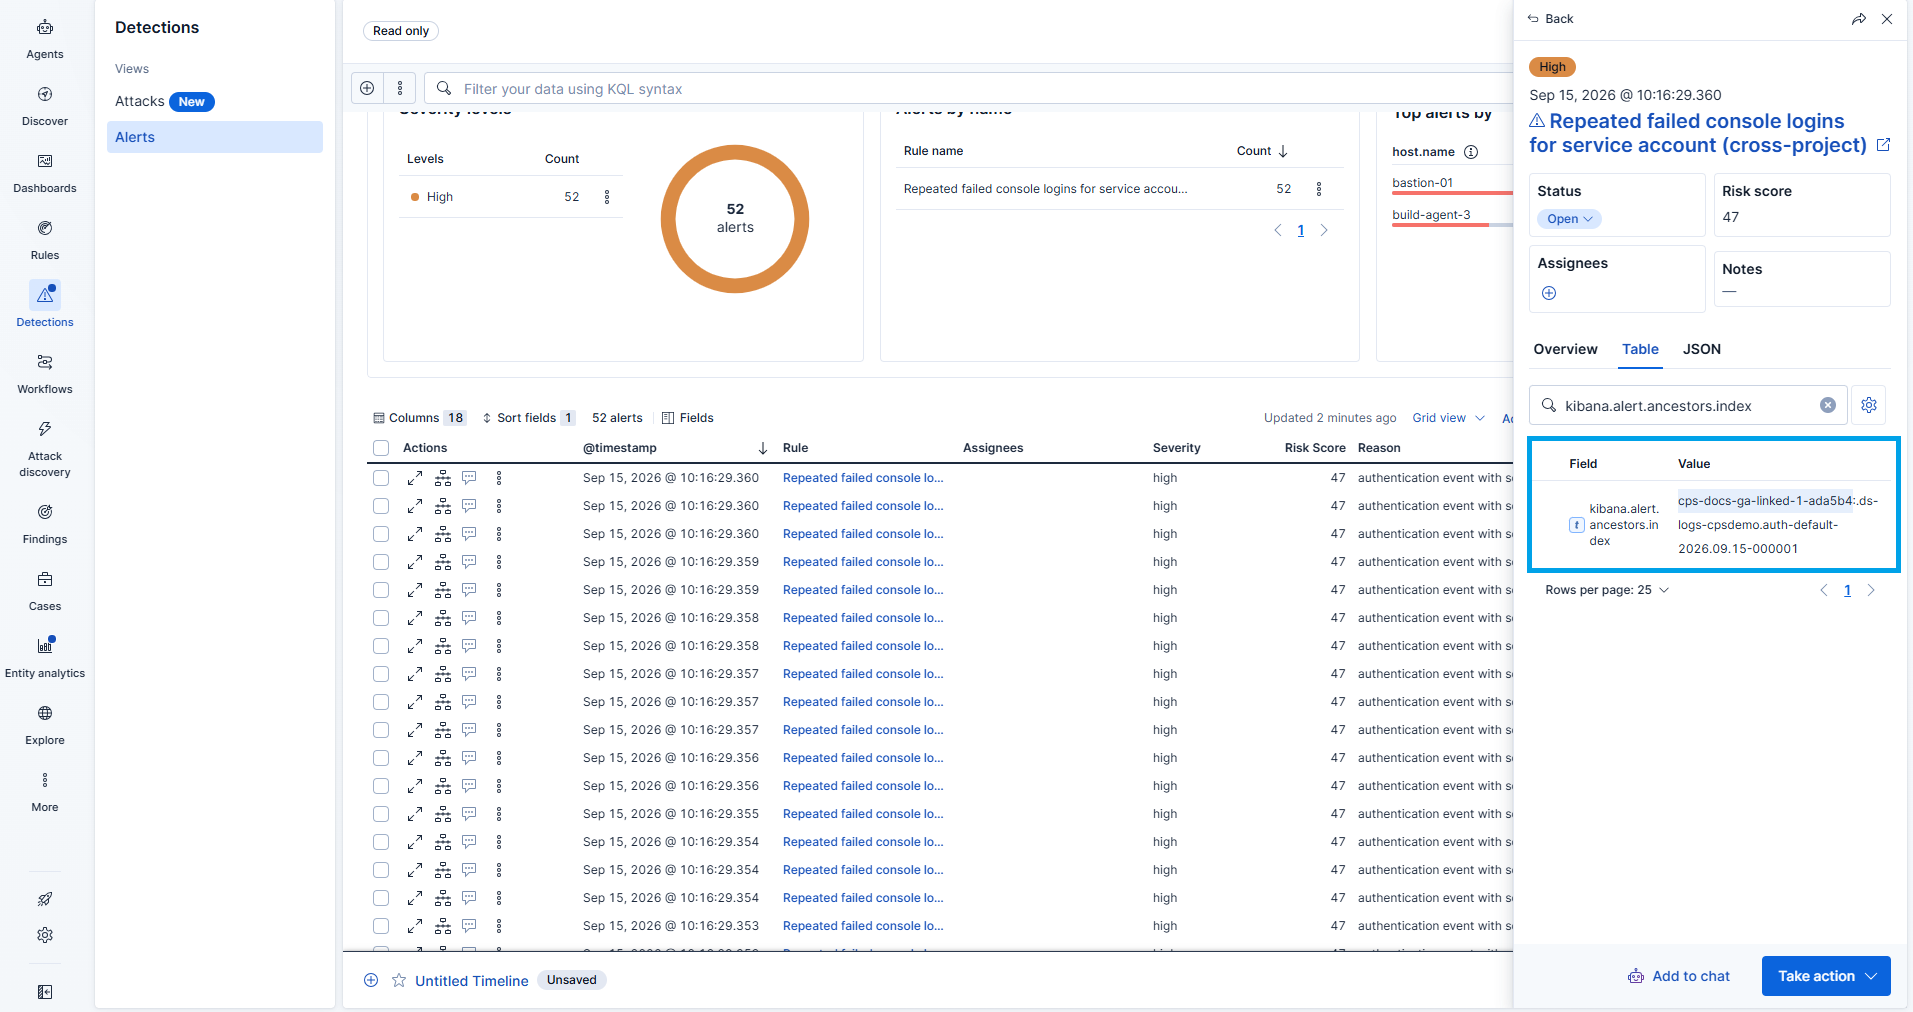Open the Untitled Timeline link

click(x=472, y=980)
